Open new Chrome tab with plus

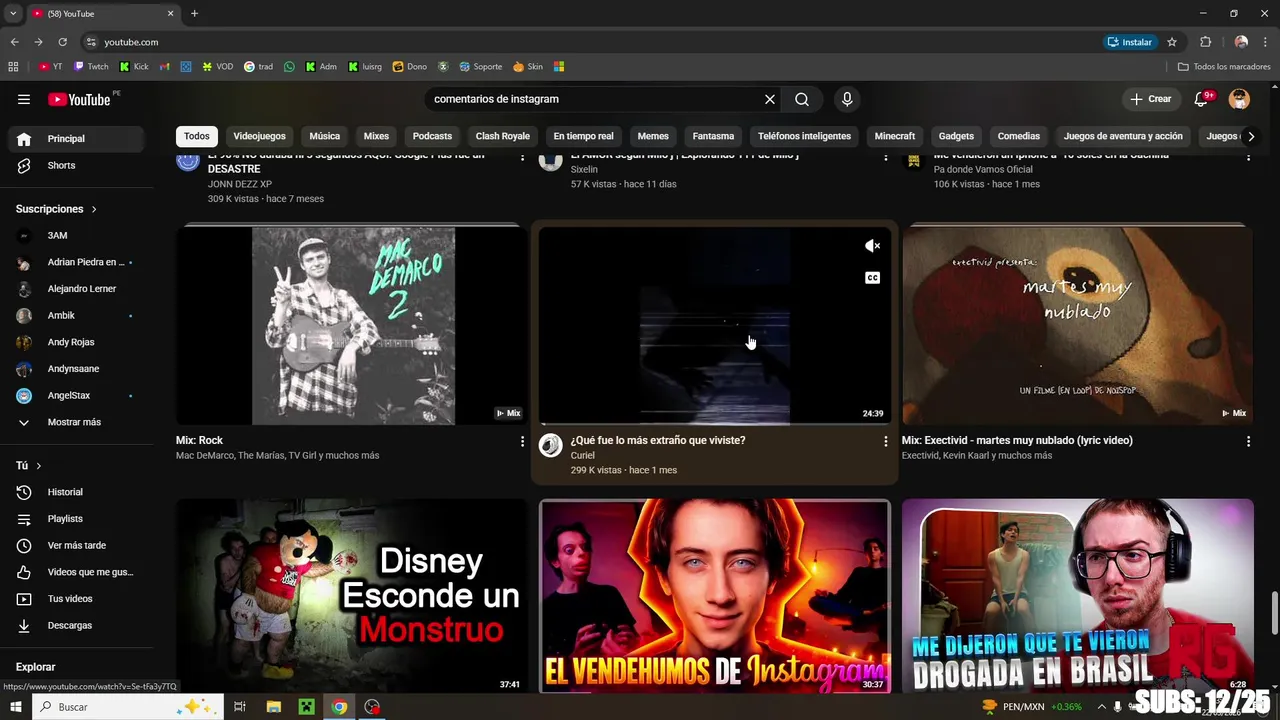click(x=194, y=14)
